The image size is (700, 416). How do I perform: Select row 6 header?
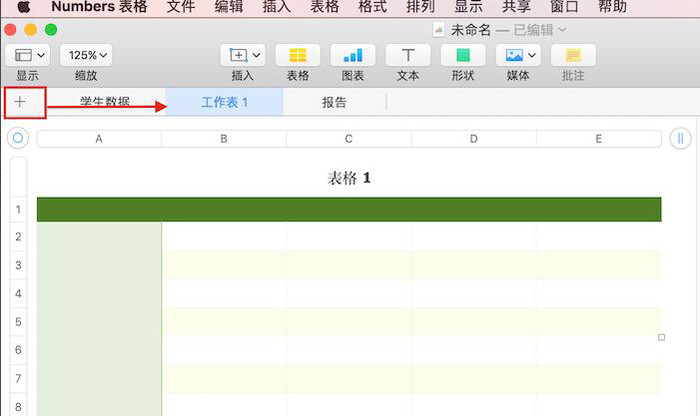pos(18,350)
